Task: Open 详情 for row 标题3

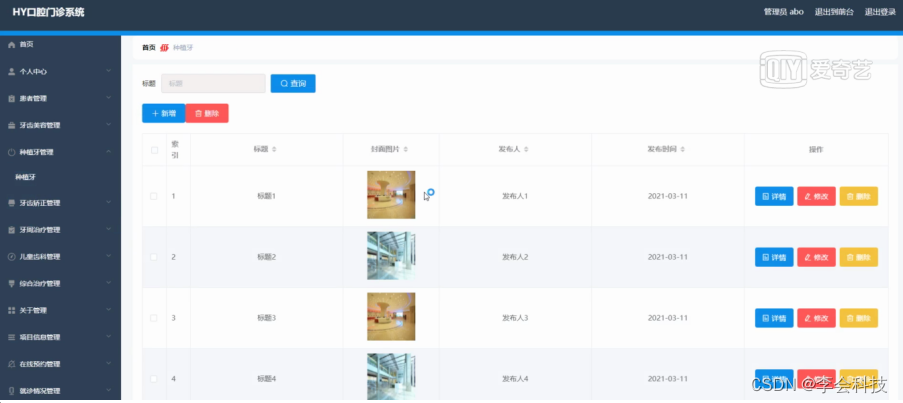Action: pyautogui.click(x=774, y=318)
